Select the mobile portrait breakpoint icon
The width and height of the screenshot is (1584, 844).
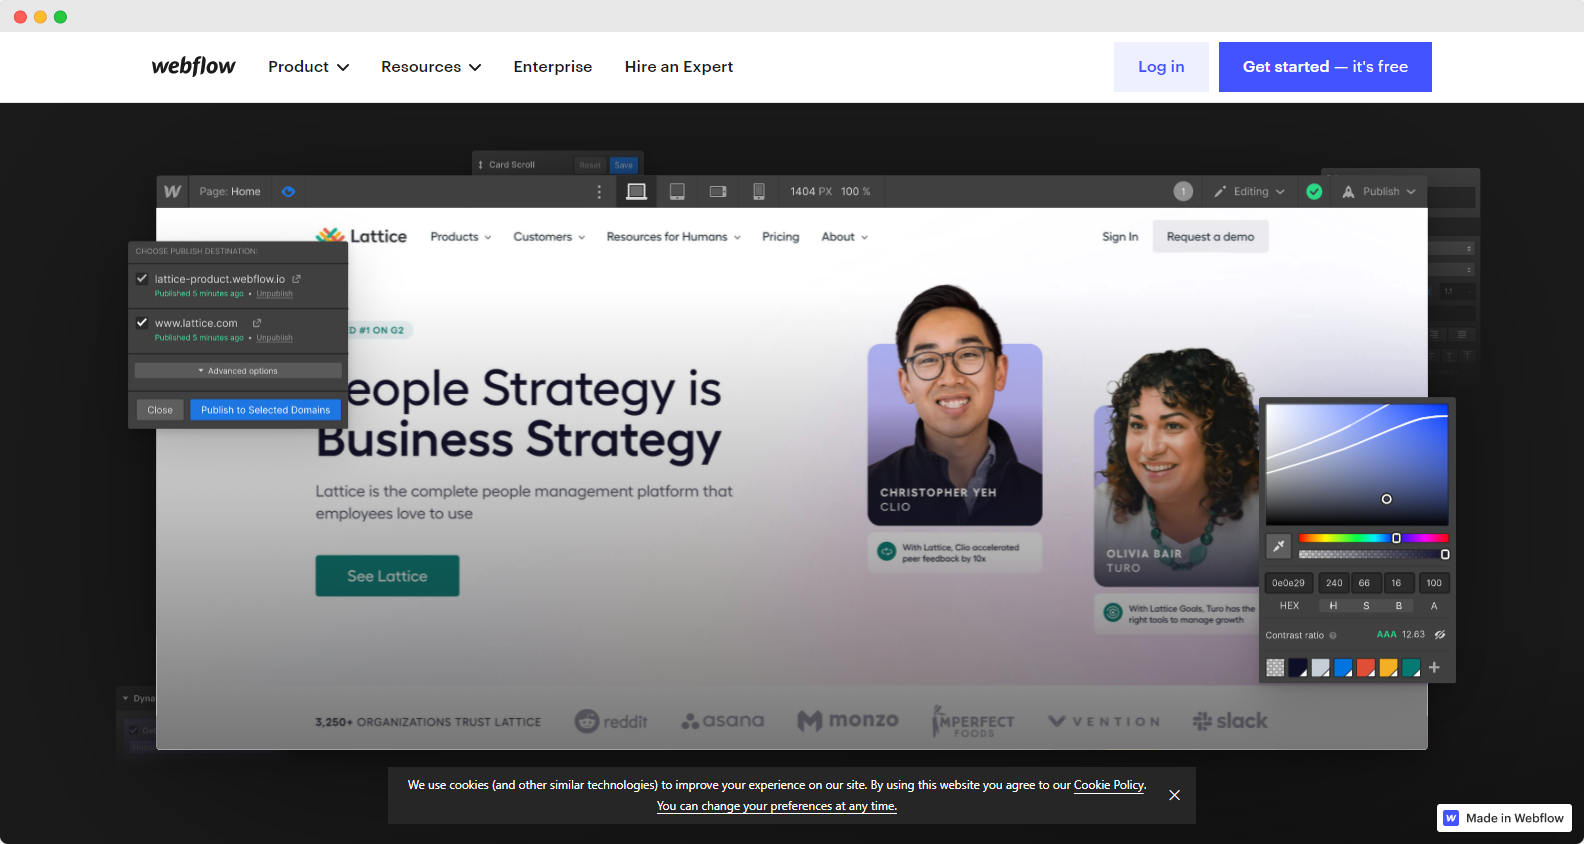click(x=759, y=191)
